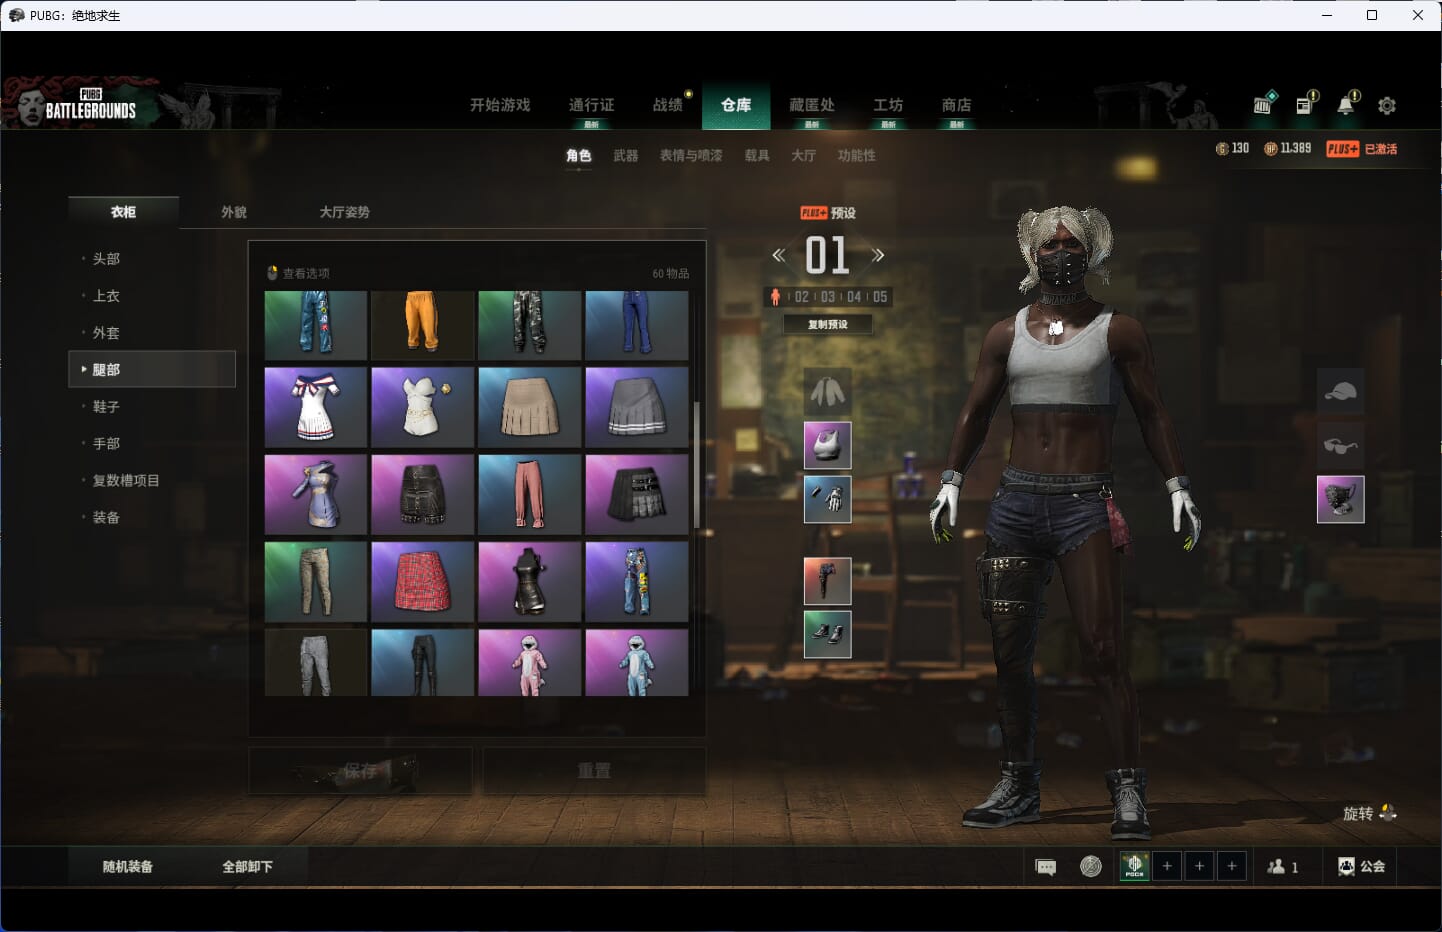Open the radar icon in bottom bar
Image resolution: width=1442 pixels, height=932 pixels.
click(x=1091, y=867)
